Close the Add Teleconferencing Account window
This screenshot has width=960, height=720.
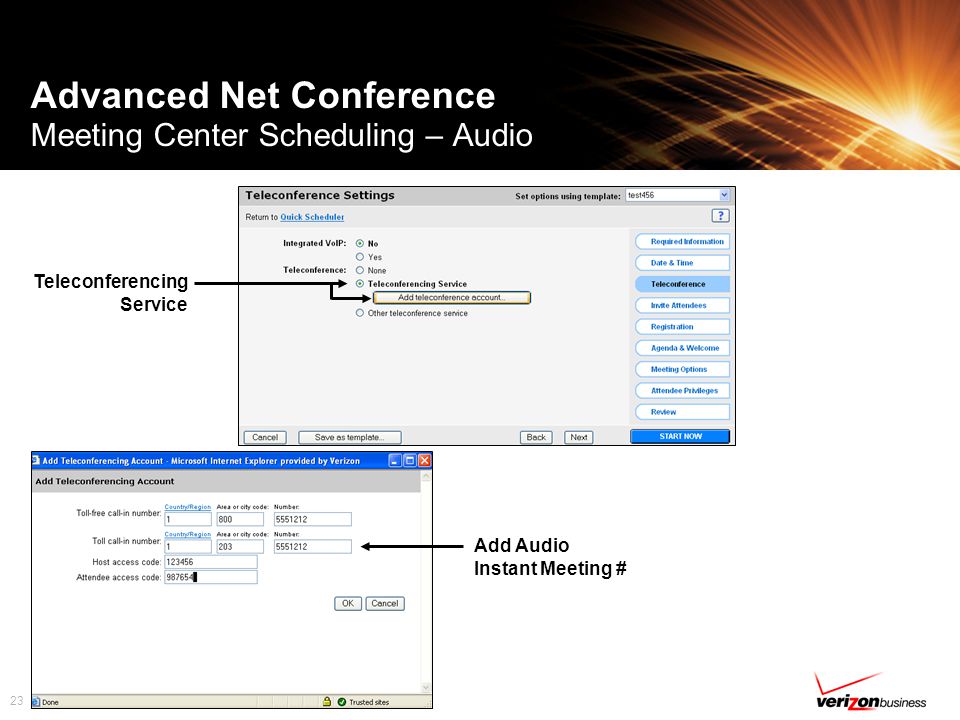(x=424, y=460)
